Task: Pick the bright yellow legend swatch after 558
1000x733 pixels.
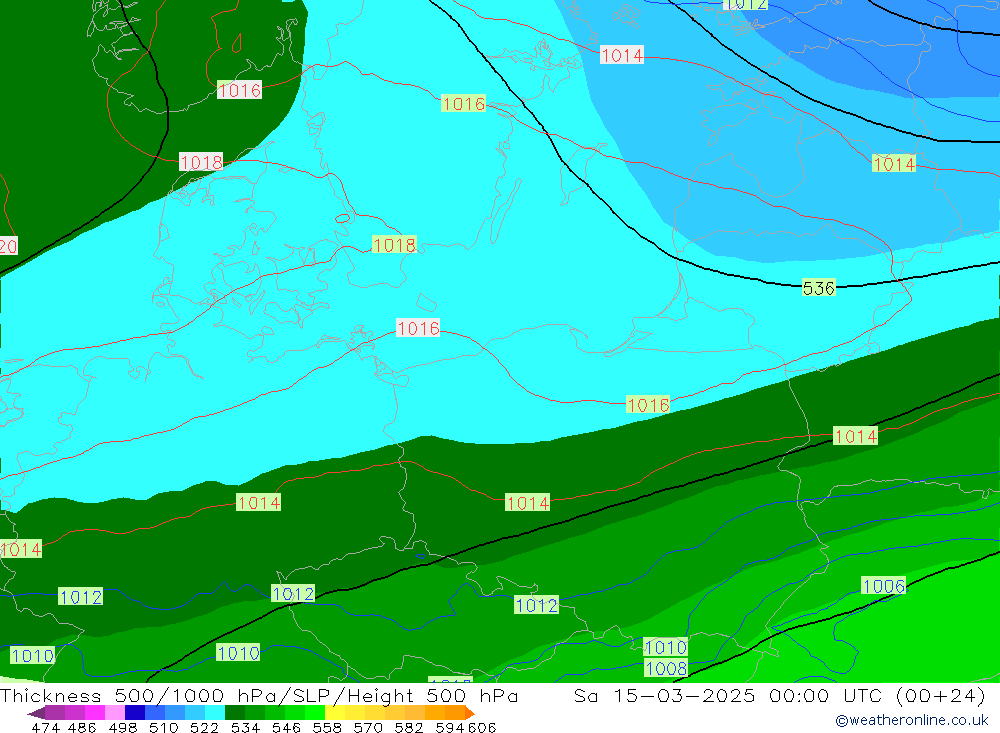Action: 335,713
